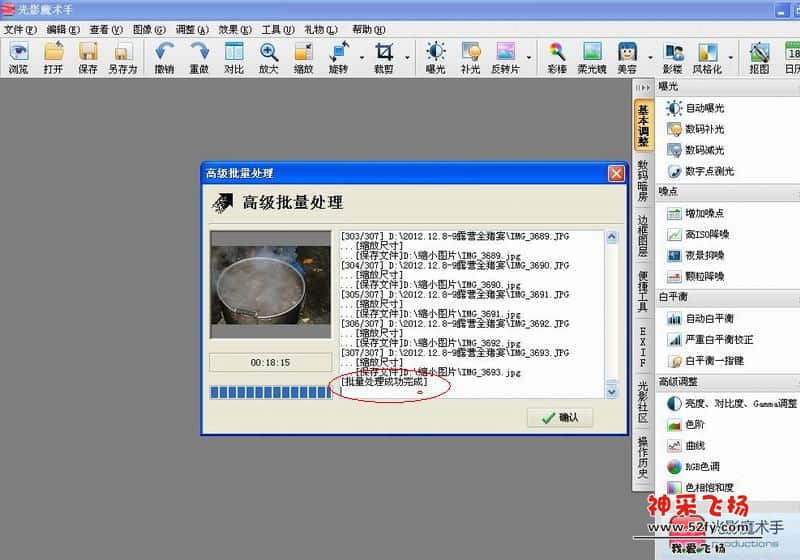
Task: Open the 调整(A) menu
Action: pyautogui.click(x=192, y=30)
